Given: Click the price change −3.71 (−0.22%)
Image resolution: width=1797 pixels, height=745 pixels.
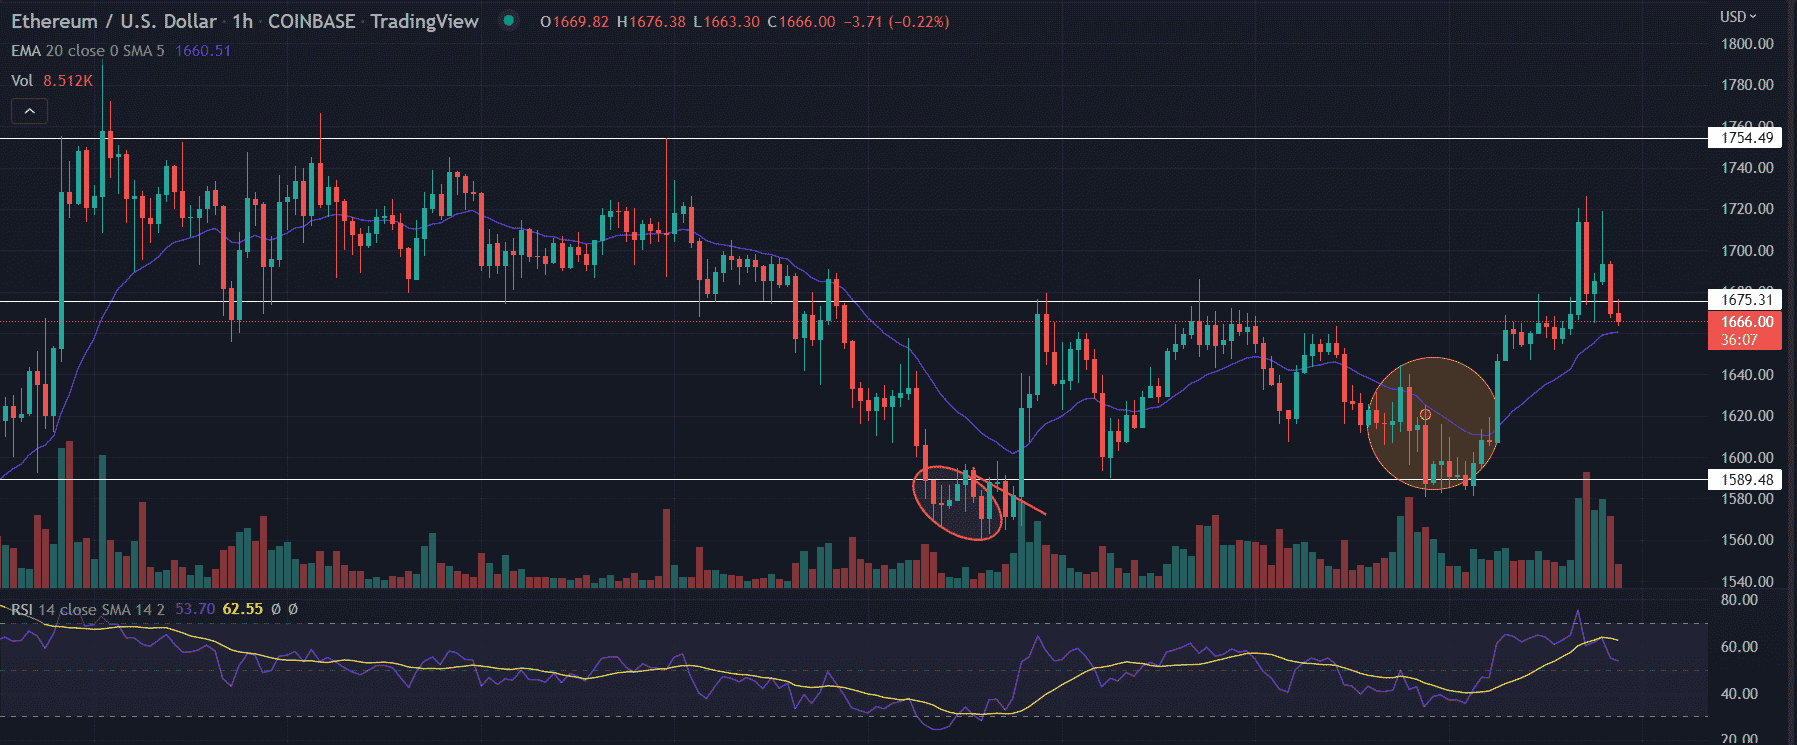Looking at the screenshot, I should [x=896, y=22].
